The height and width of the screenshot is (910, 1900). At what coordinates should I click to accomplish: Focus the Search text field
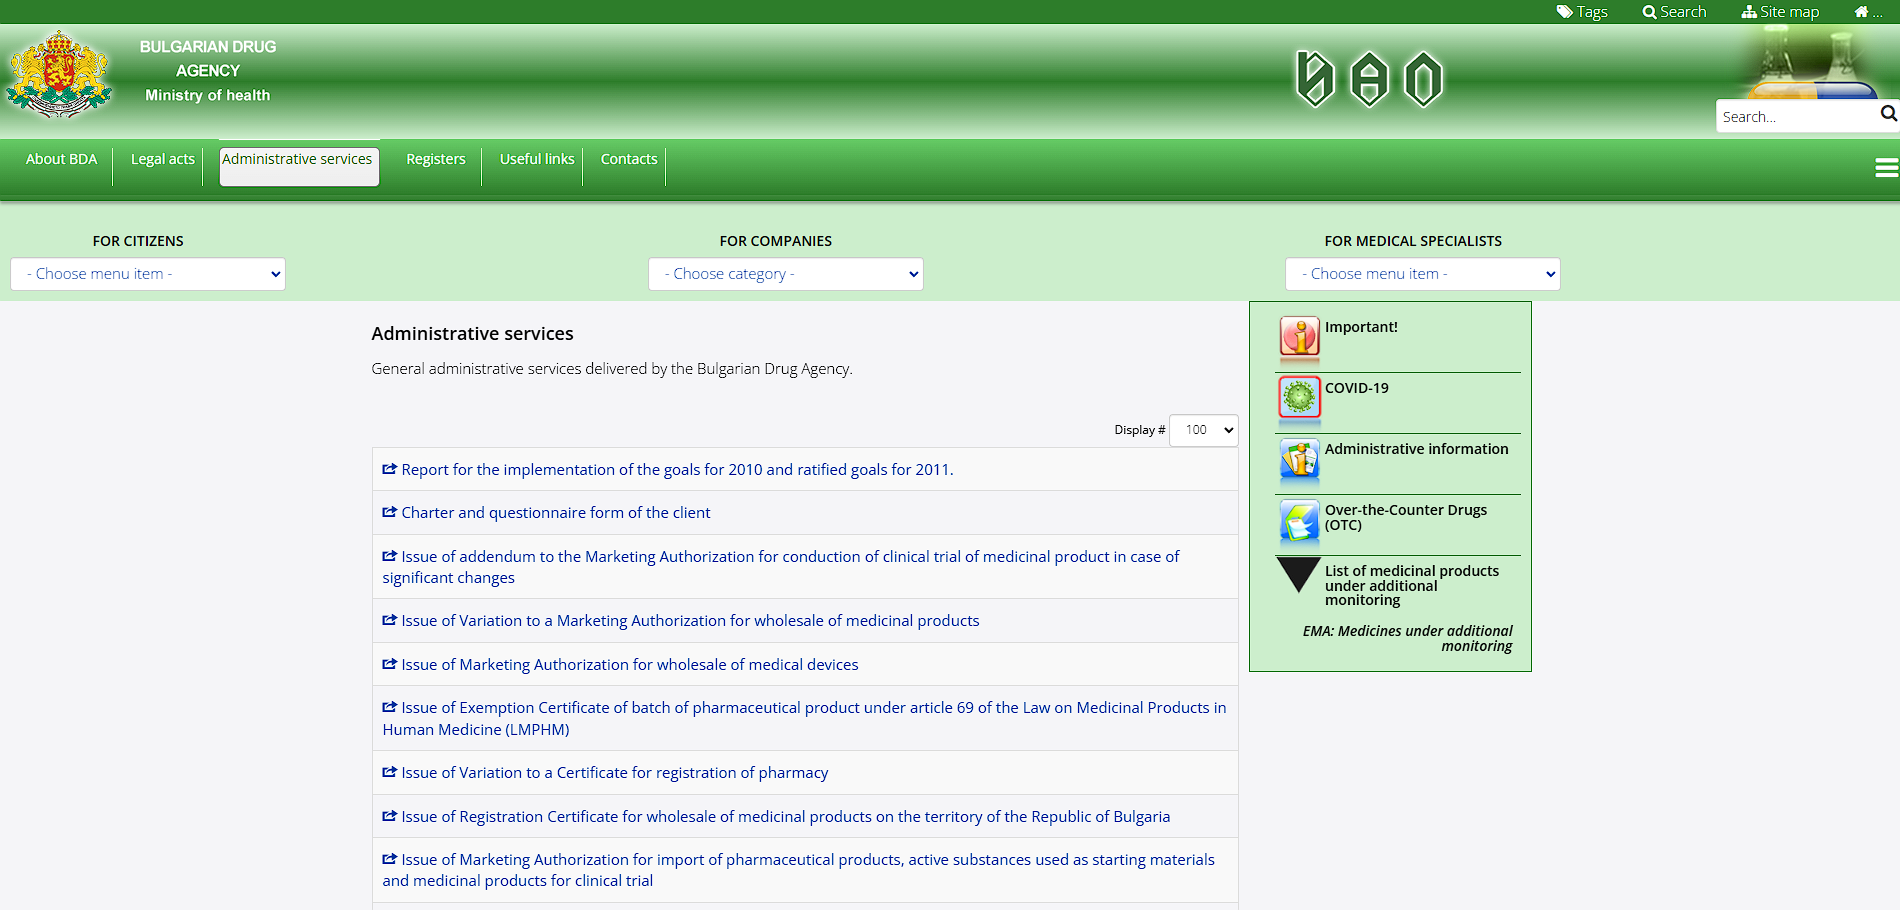pyautogui.click(x=1795, y=117)
